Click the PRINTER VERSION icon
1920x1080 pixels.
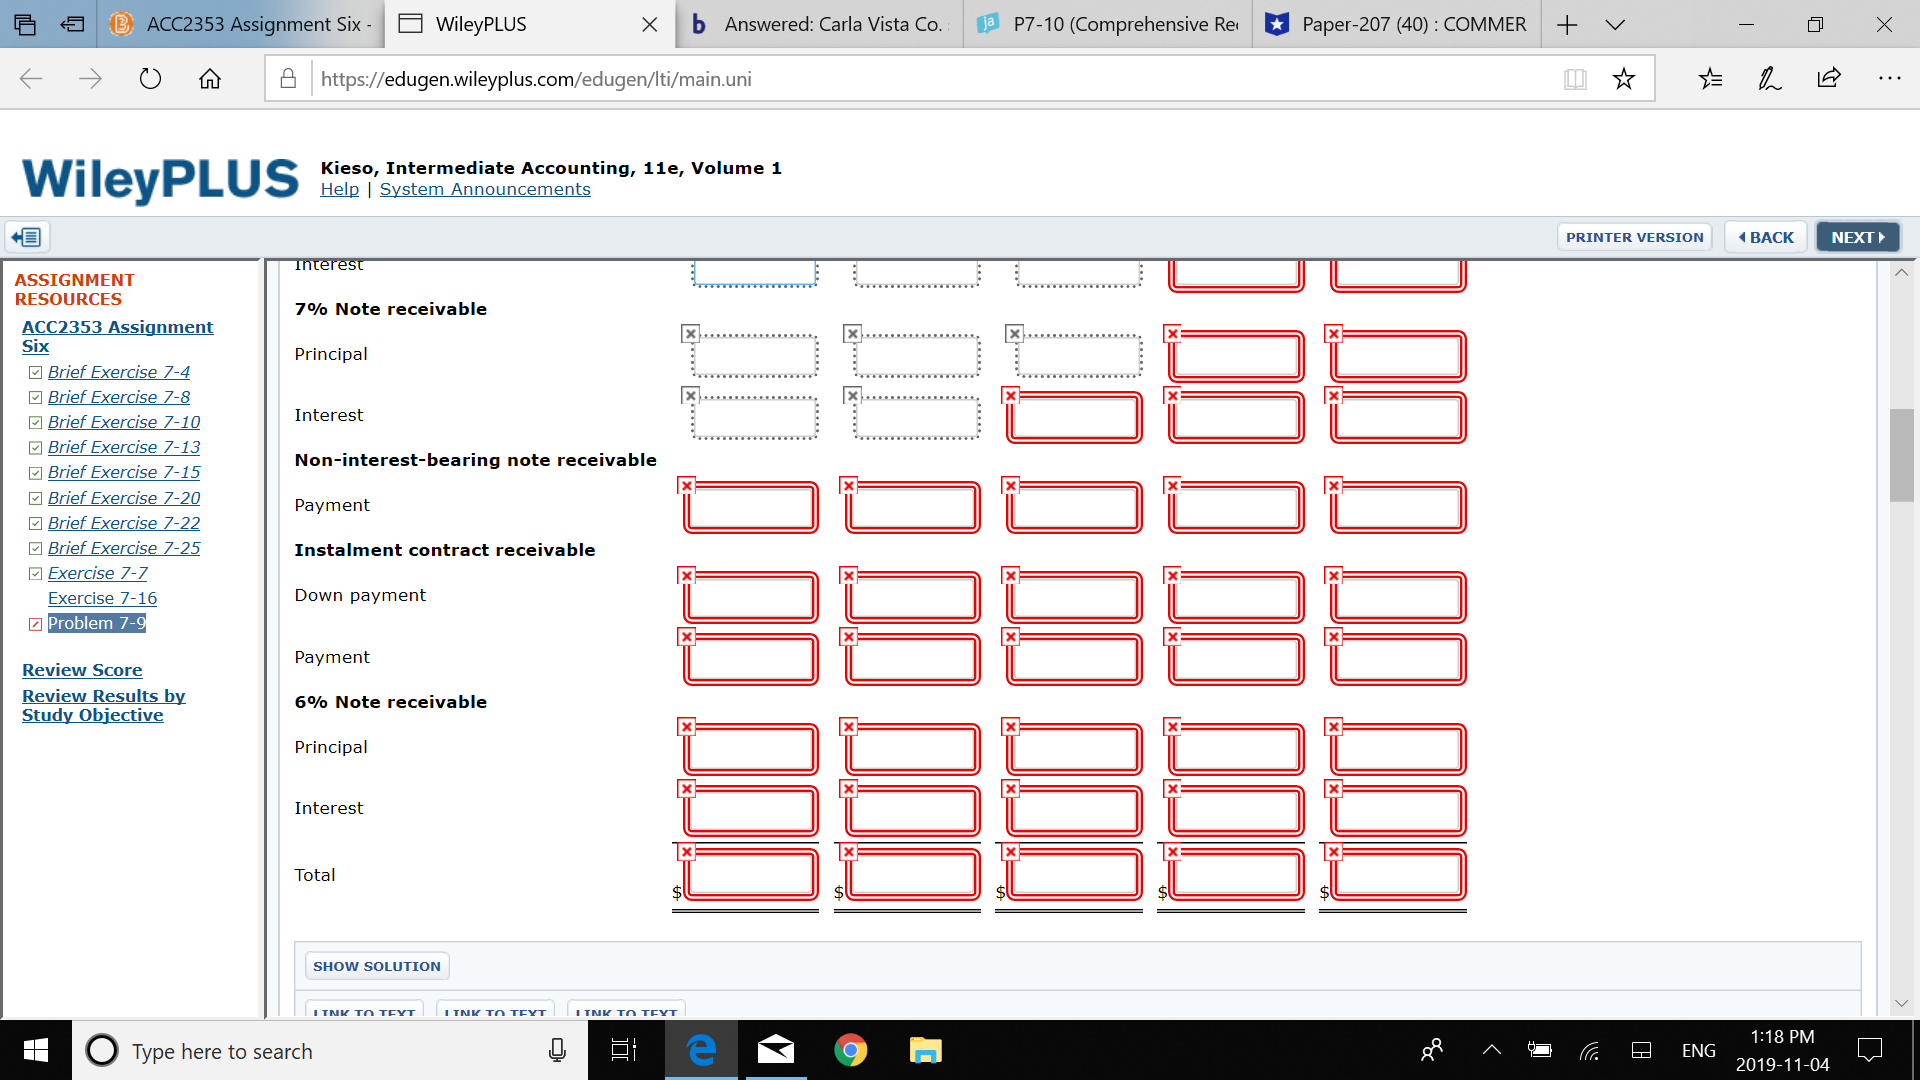(1634, 237)
